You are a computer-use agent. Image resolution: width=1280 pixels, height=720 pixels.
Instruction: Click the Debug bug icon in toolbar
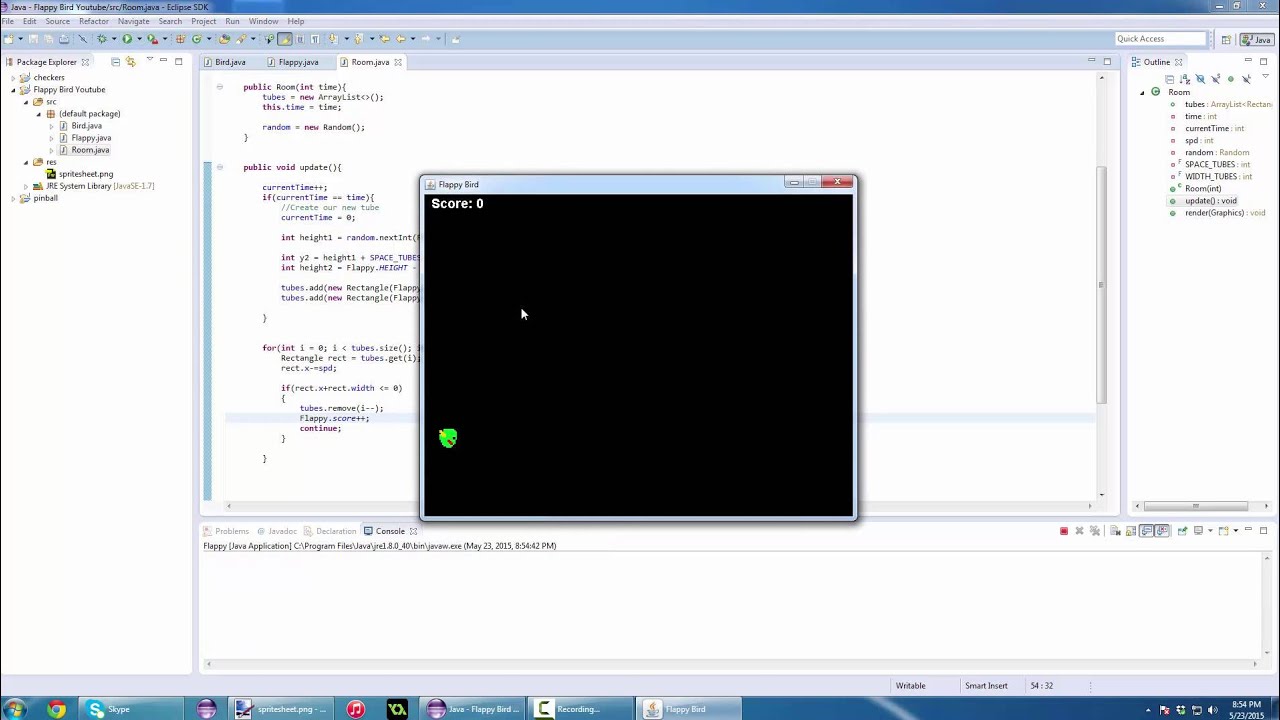coord(101,39)
